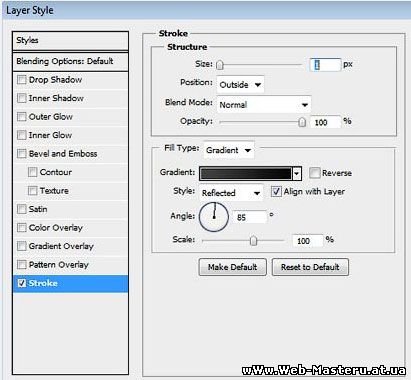Enable Bevel and Emboss checkbox
Viewport: 411px width, 380px height.
(22, 154)
